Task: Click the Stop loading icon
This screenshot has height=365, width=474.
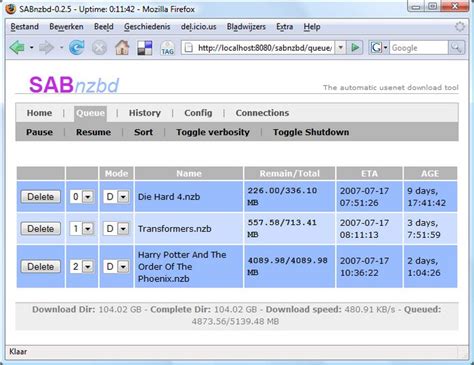Action: 99,48
